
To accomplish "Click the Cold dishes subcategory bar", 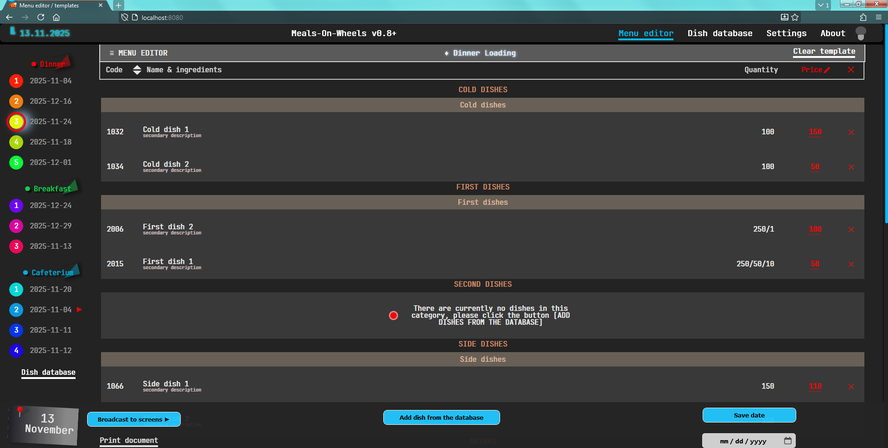I will [x=483, y=105].
